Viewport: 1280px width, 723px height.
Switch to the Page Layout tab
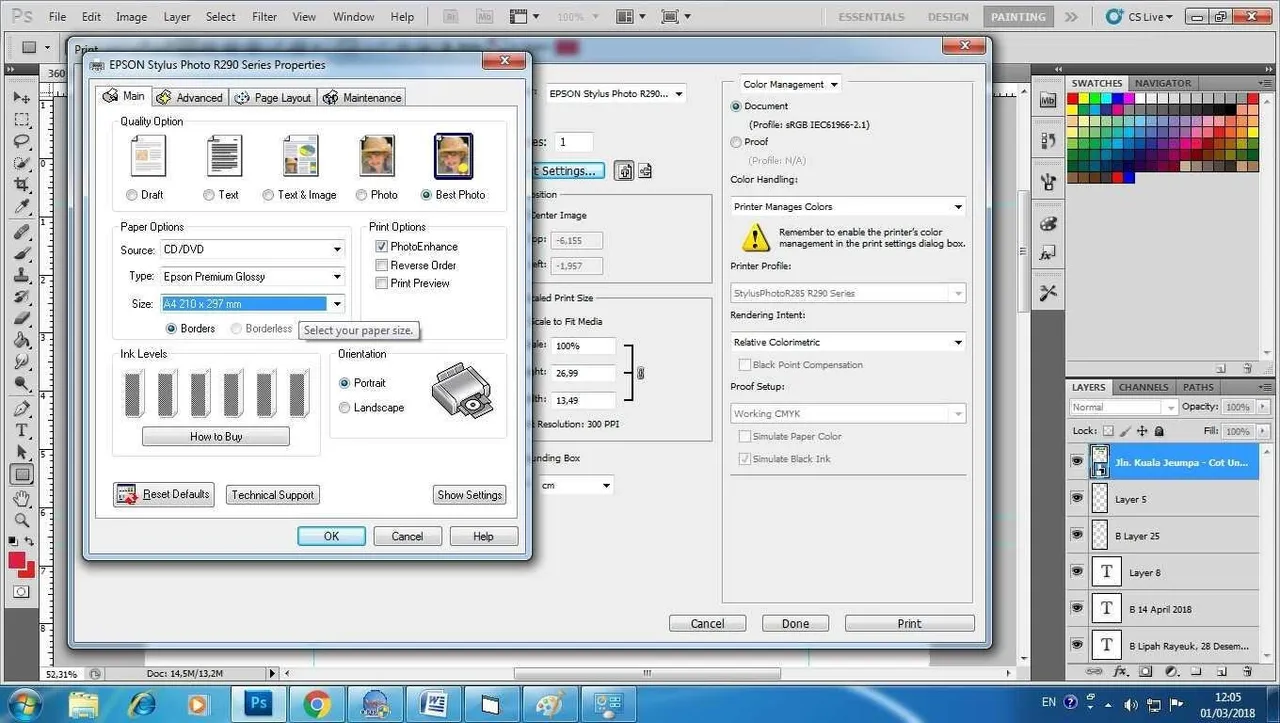click(273, 97)
